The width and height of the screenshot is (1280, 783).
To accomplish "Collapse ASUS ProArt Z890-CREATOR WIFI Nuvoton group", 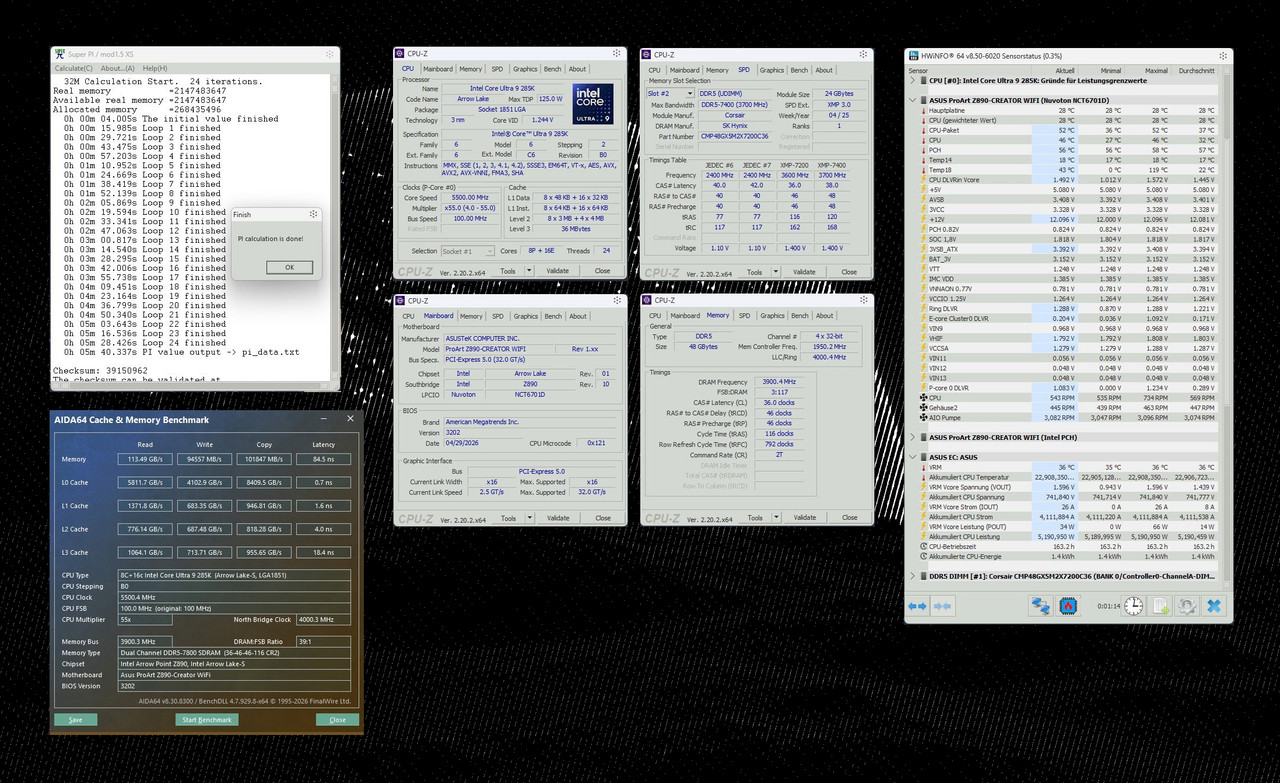I will (912, 100).
